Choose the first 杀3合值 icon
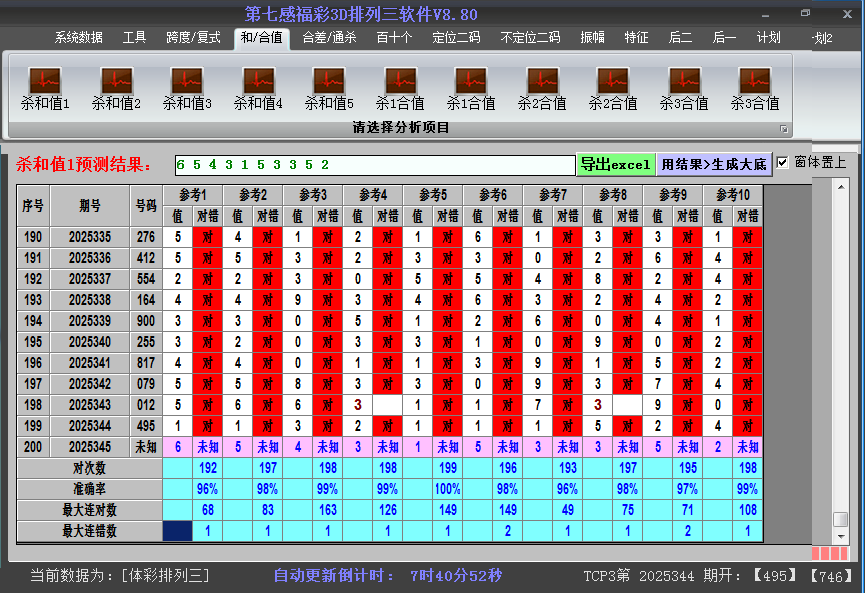 coord(684,81)
